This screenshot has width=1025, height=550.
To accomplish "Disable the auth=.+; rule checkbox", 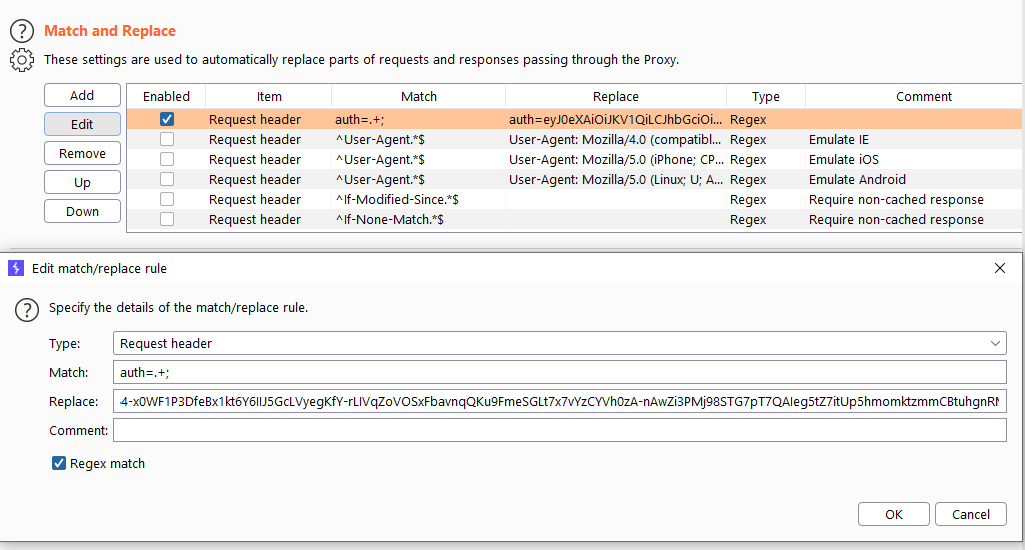I will [166, 119].
